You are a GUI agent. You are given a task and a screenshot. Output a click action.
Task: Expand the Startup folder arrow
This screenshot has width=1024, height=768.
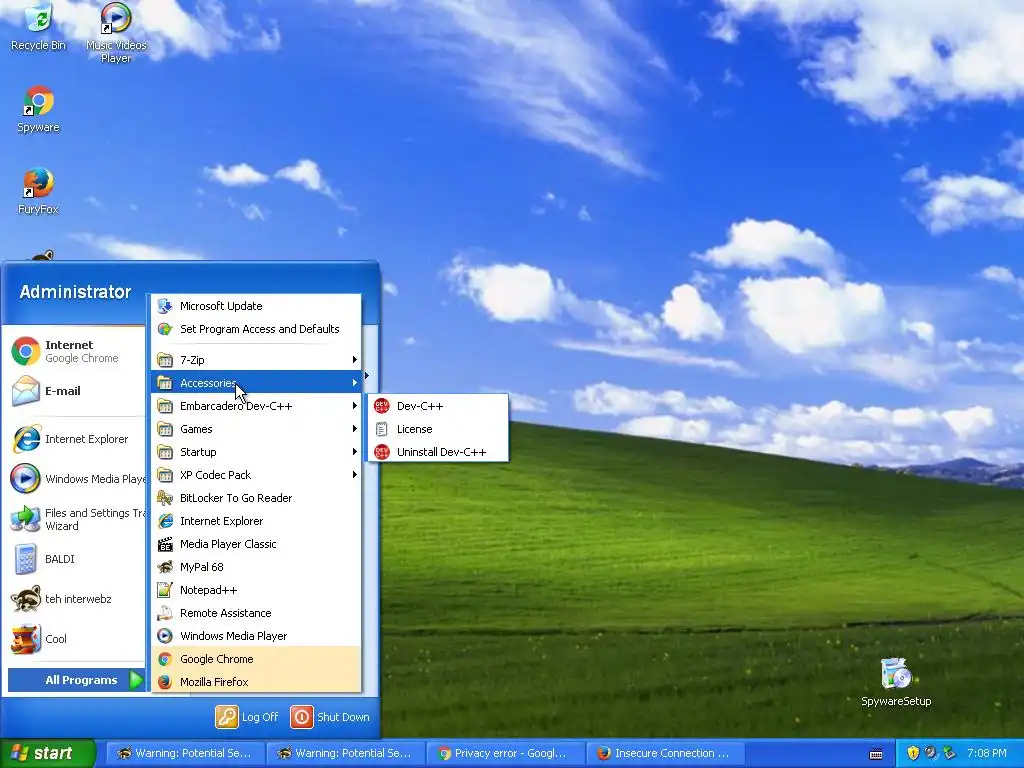point(355,452)
